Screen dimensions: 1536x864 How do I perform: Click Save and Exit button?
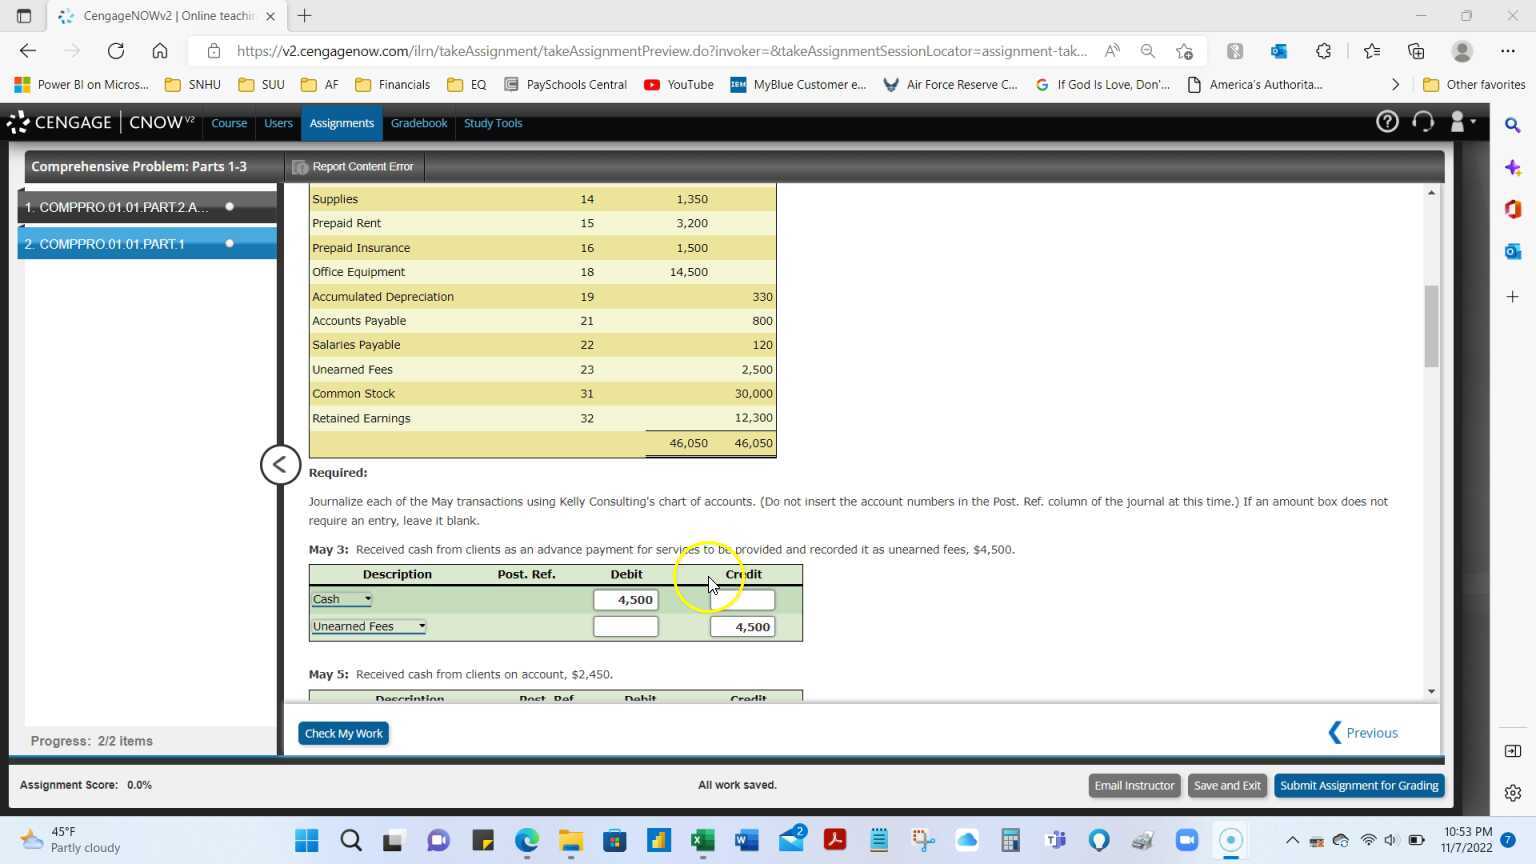pyautogui.click(x=1227, y=785)
